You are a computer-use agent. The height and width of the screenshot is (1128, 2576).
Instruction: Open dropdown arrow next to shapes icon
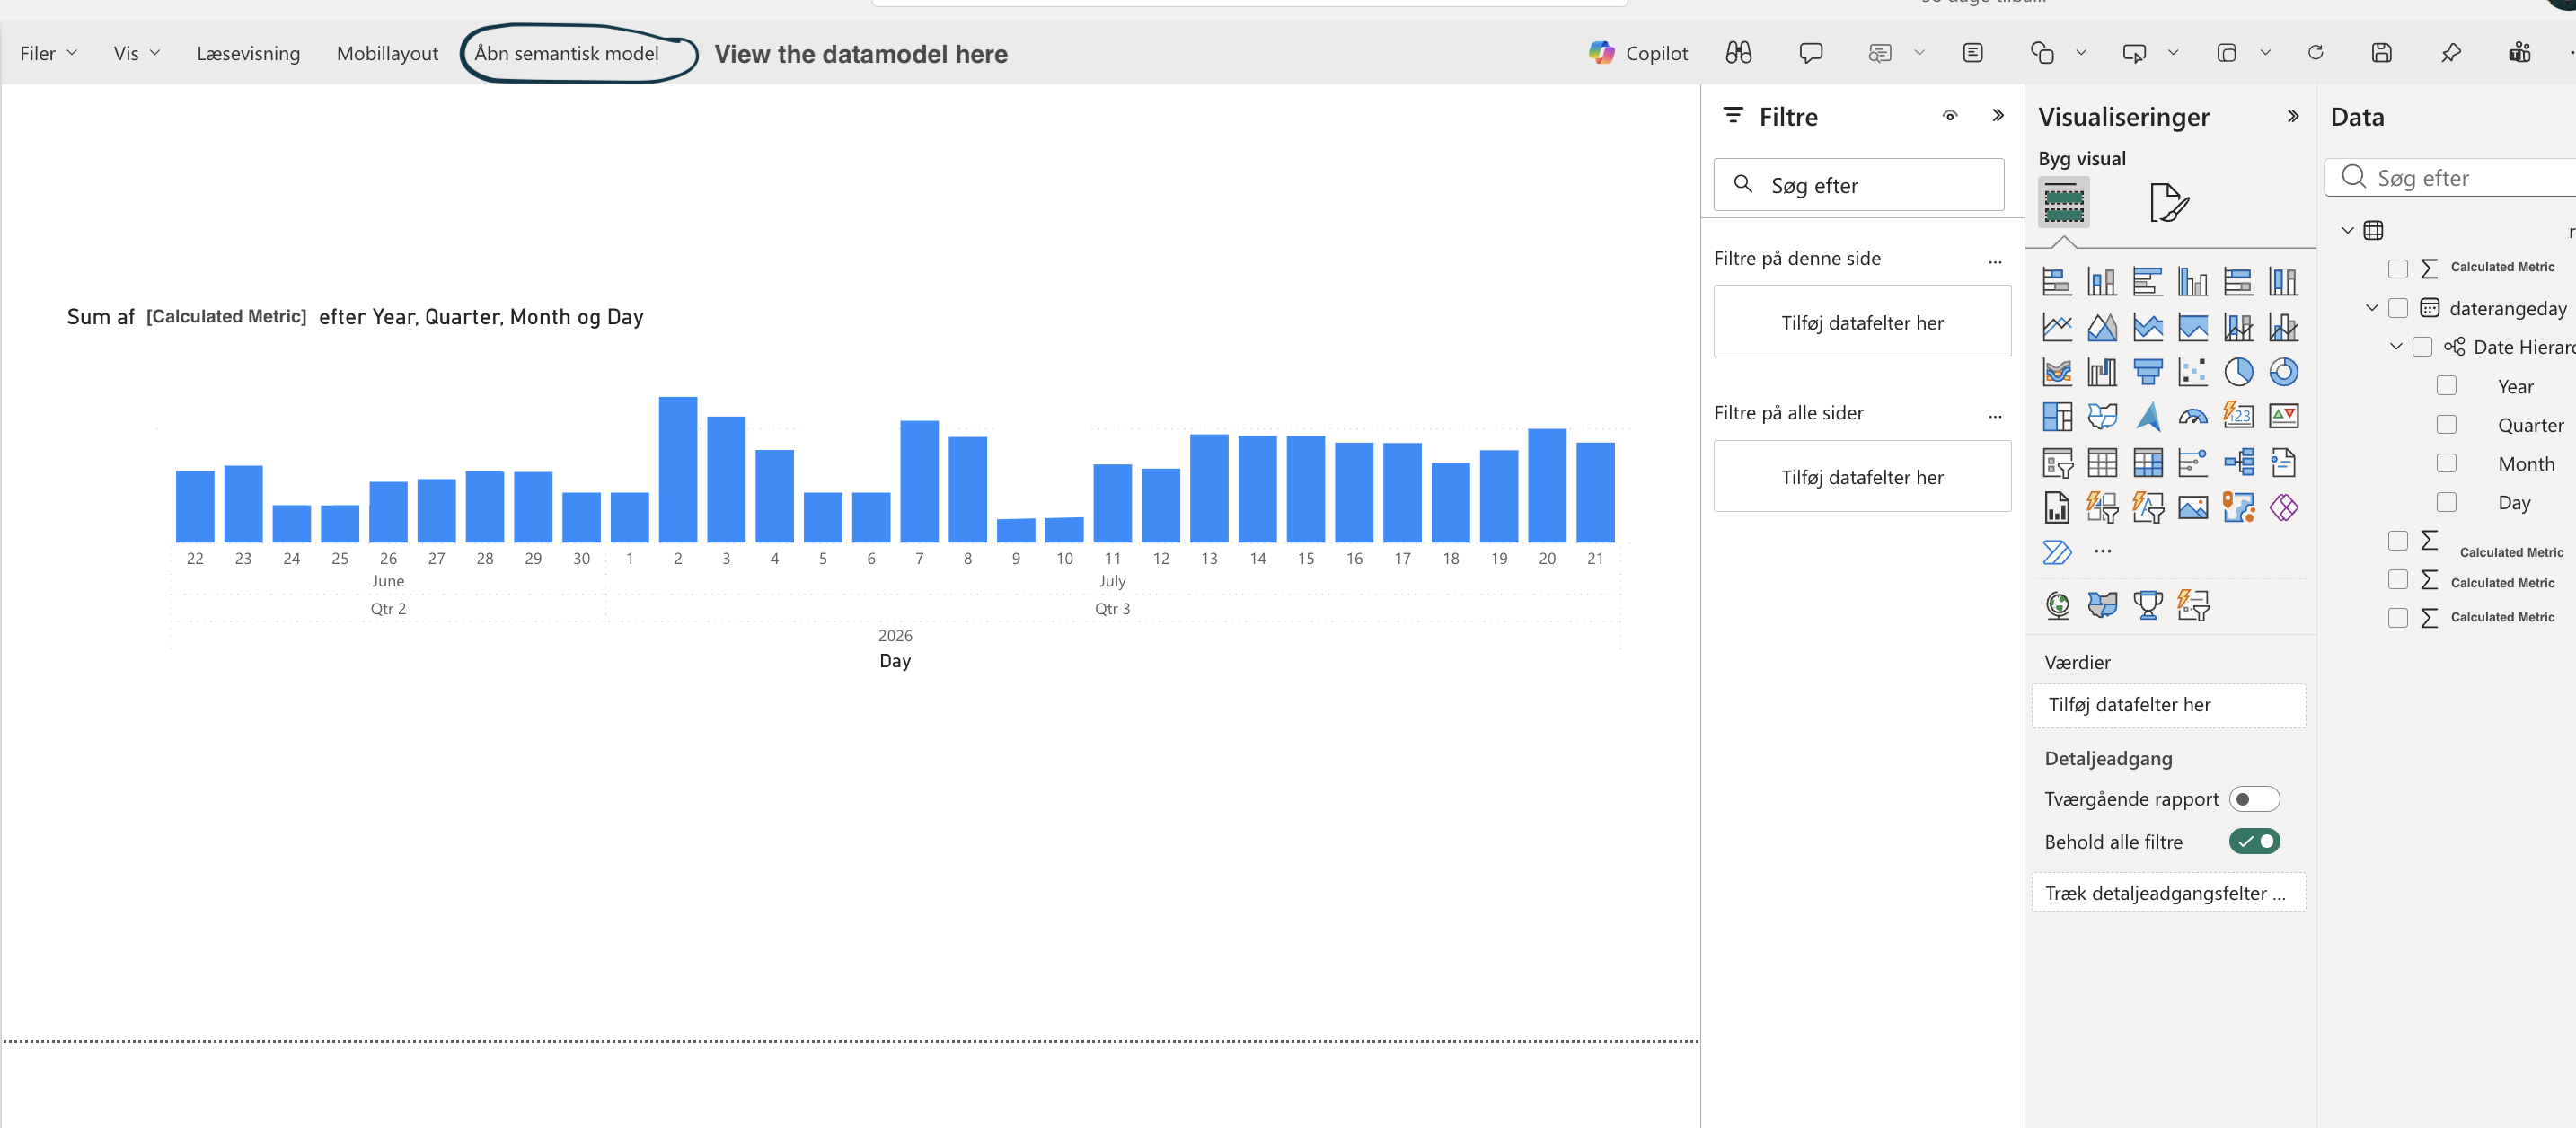pos(2080,53)
